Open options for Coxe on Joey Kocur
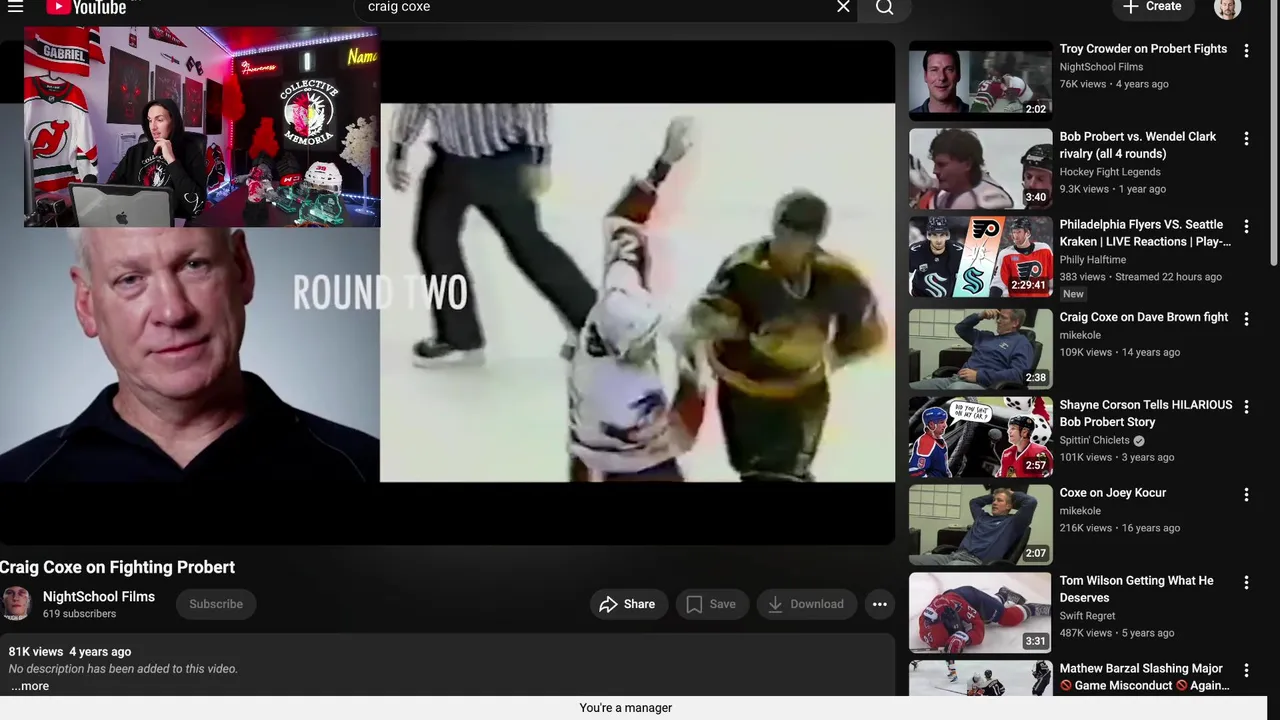The image size is (1280, 720). [1246, 494]
